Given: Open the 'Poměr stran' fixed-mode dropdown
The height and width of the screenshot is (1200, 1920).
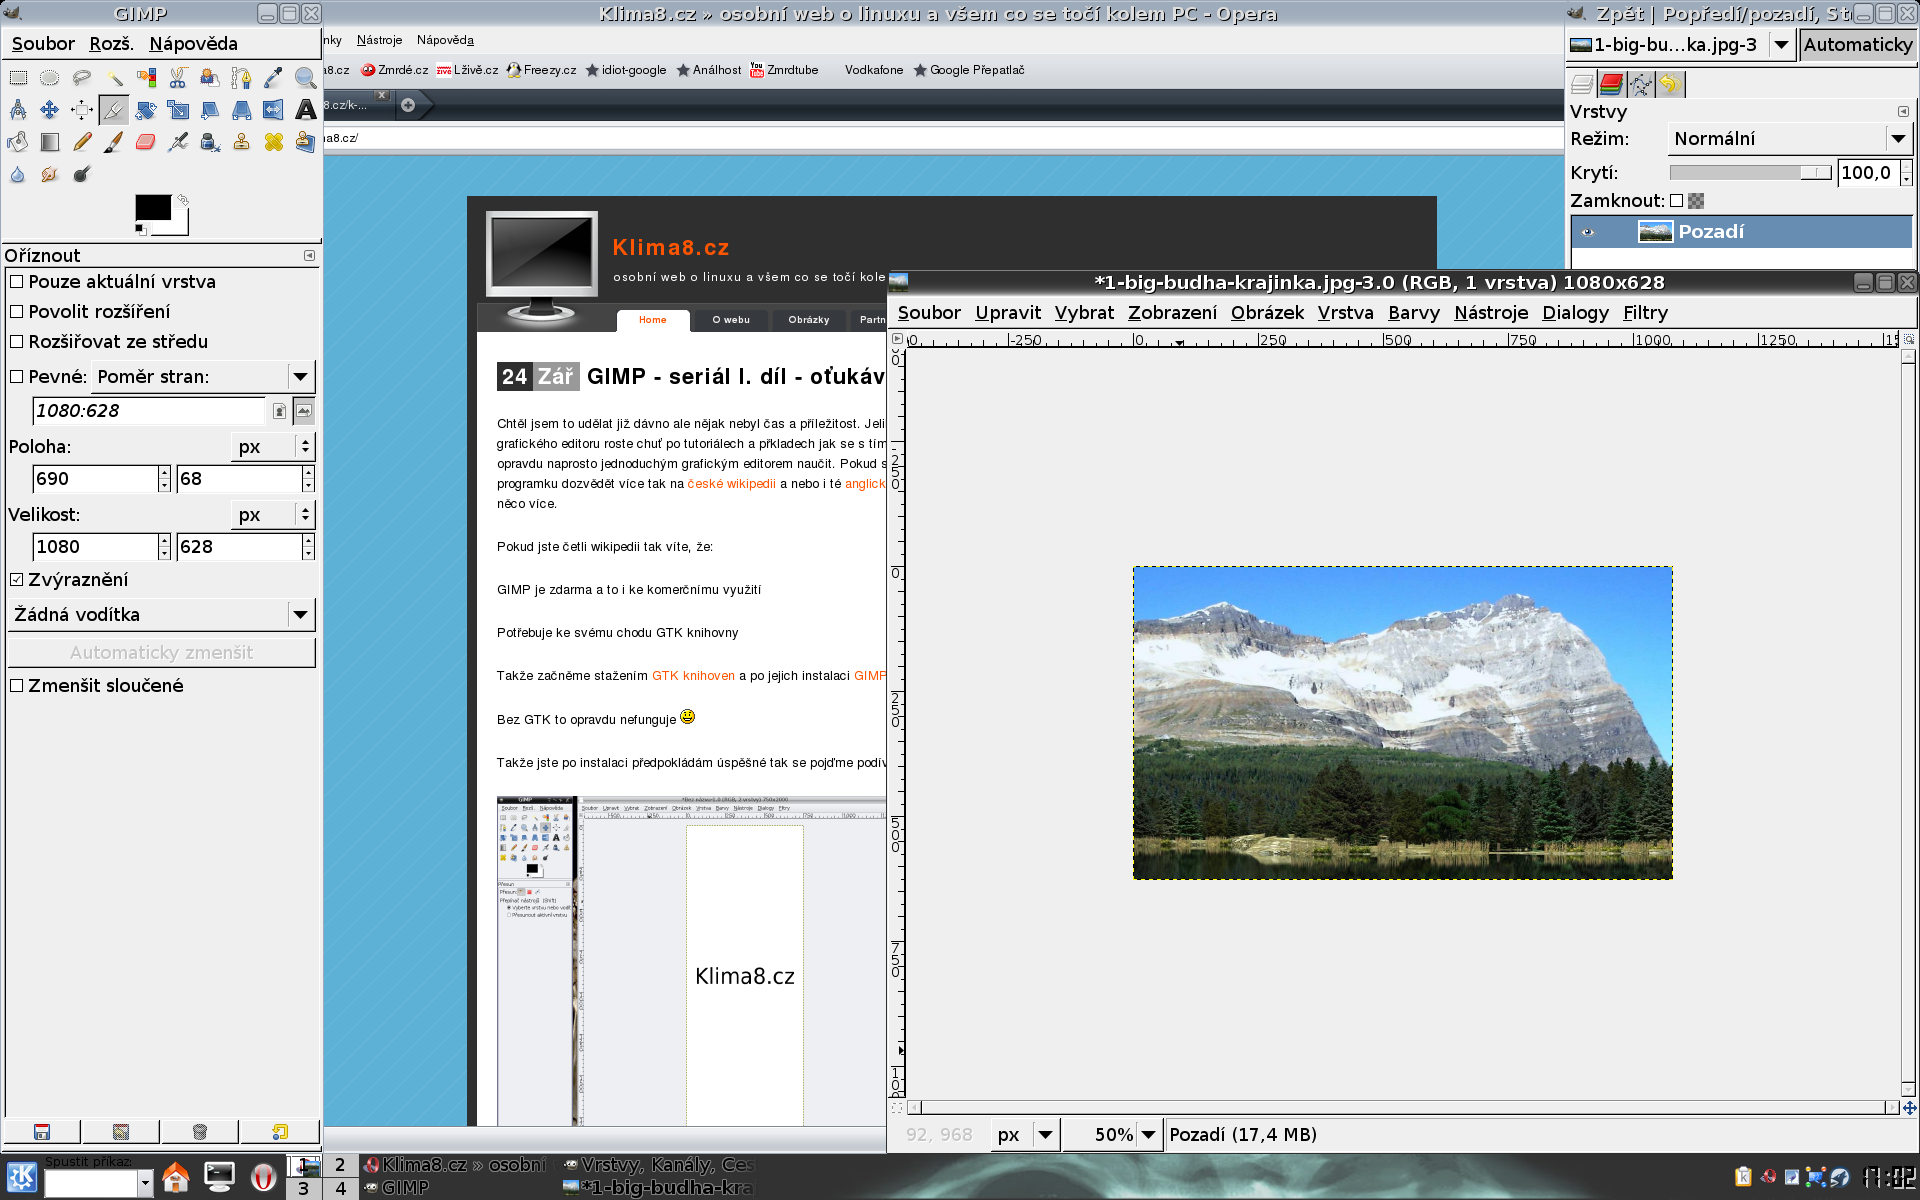Looking at the screenshot, I should tap(203, 377).
